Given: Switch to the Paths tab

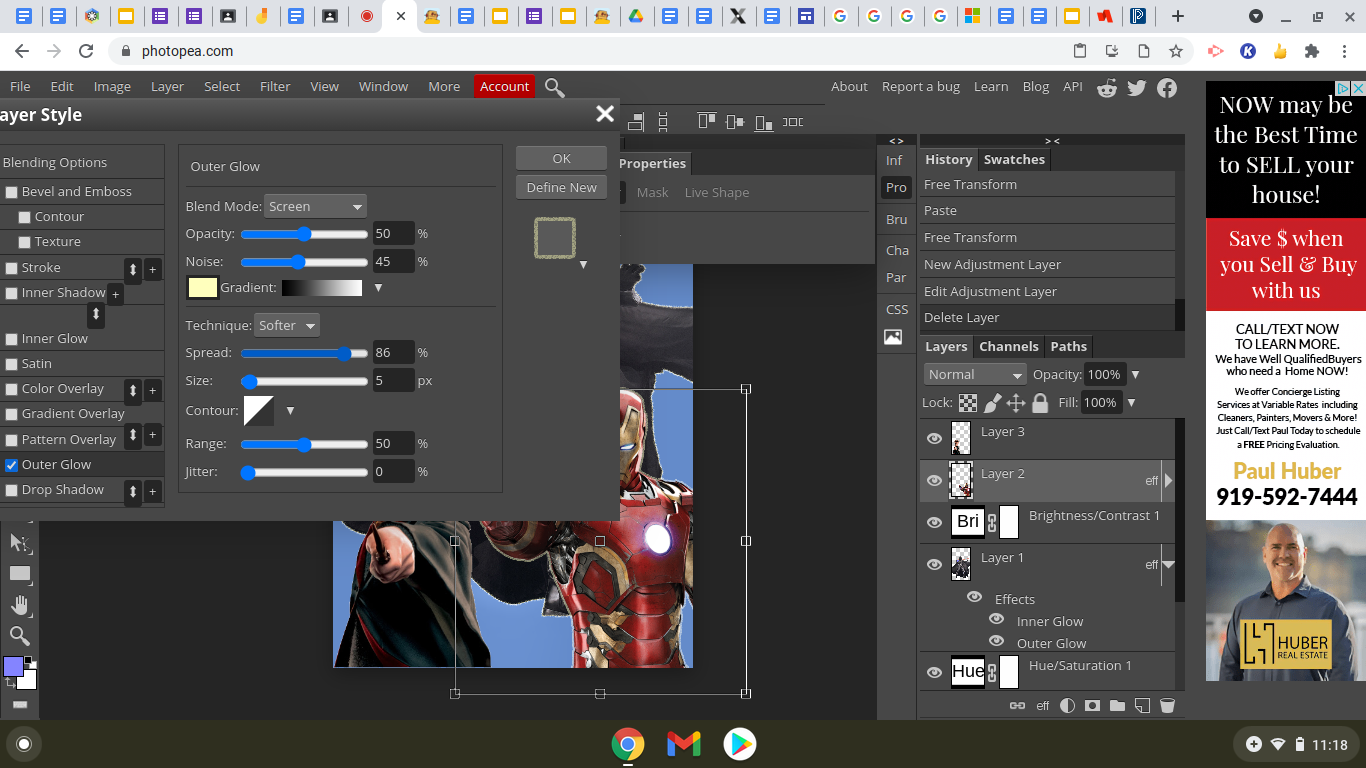Looking at the screenshot, I should tap(1068, 346).
